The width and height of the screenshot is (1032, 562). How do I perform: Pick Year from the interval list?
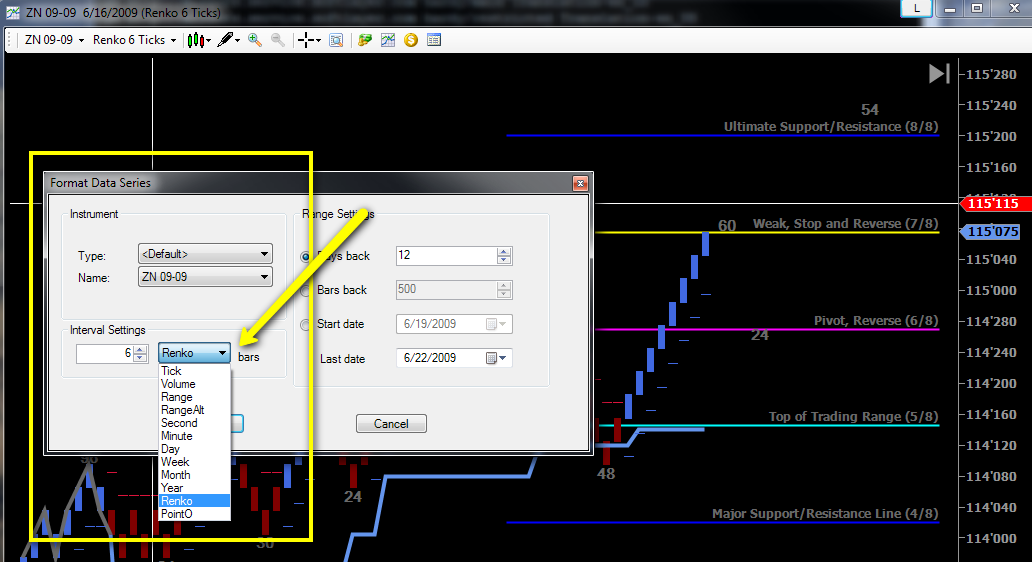click(194, 488)
